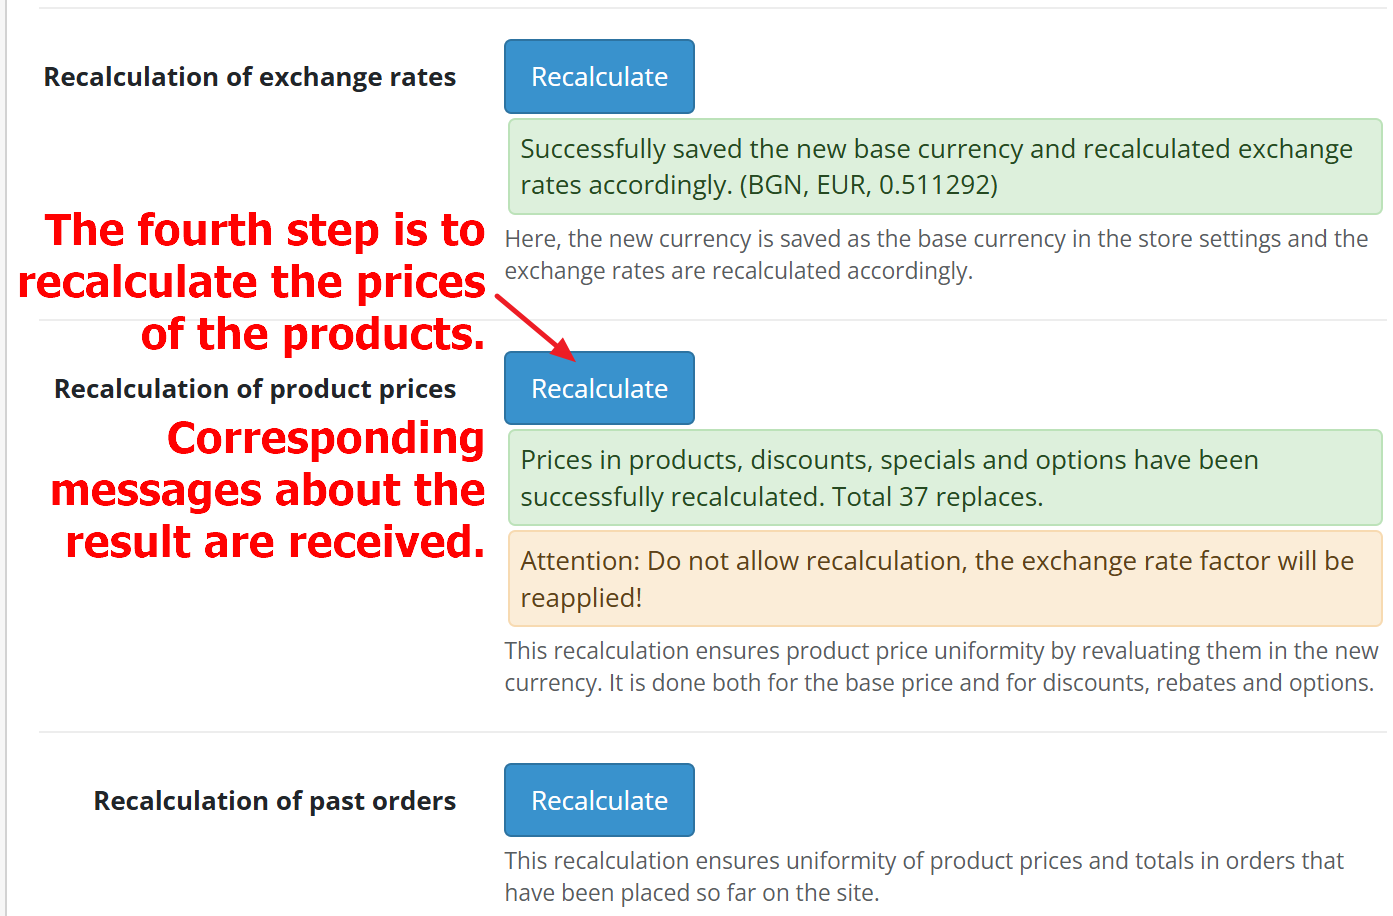The image size is (1393, 916).
Task: Click the word "reapplied!" in the warning
Action: [x=581, y=598]
